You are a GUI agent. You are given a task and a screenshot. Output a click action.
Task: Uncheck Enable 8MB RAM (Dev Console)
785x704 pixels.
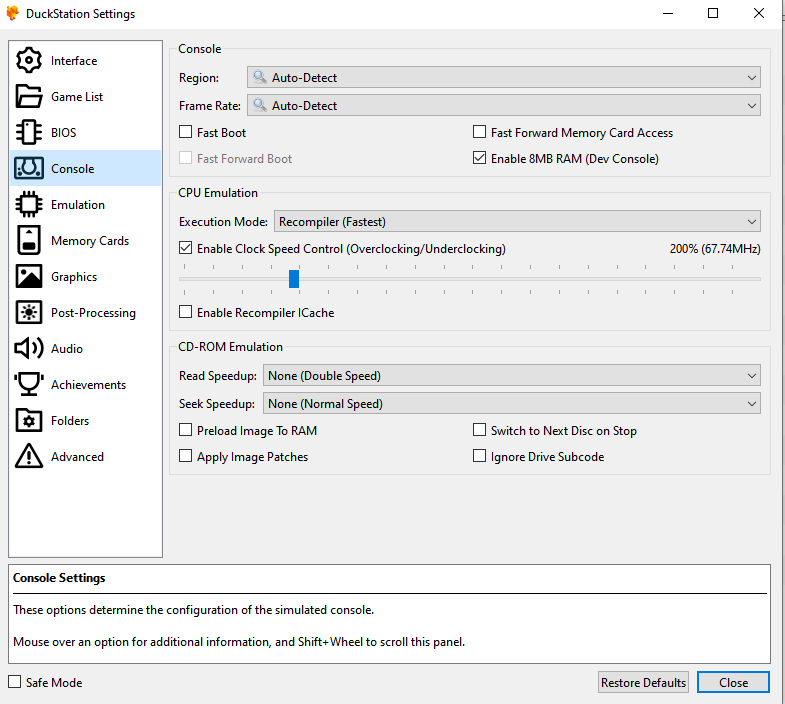[x=479, y=158]
